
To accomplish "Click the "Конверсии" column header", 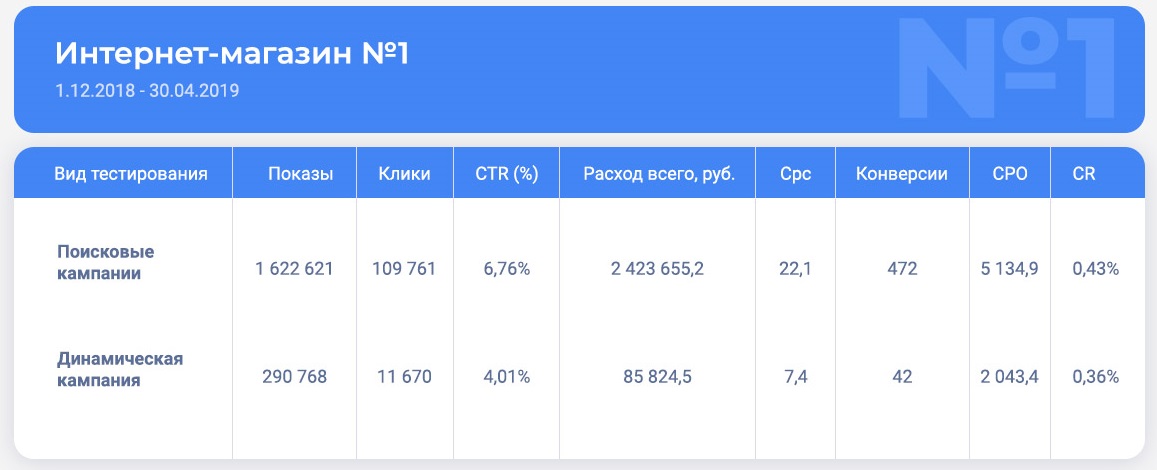I will click(902, 174).
